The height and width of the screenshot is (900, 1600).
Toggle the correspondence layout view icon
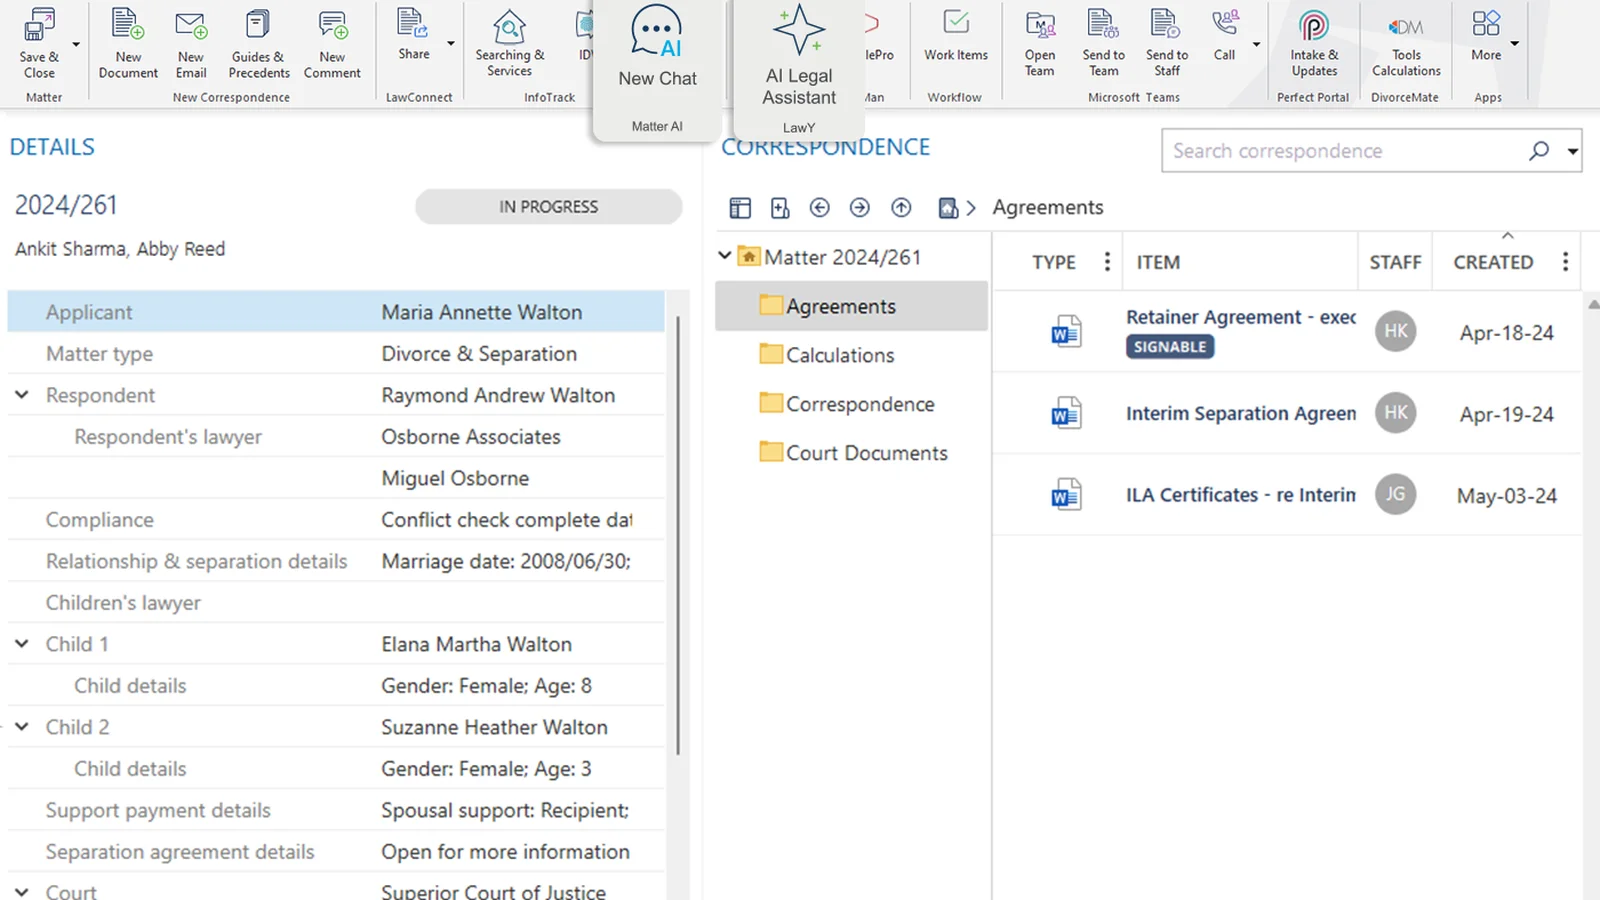pos(740,208)
